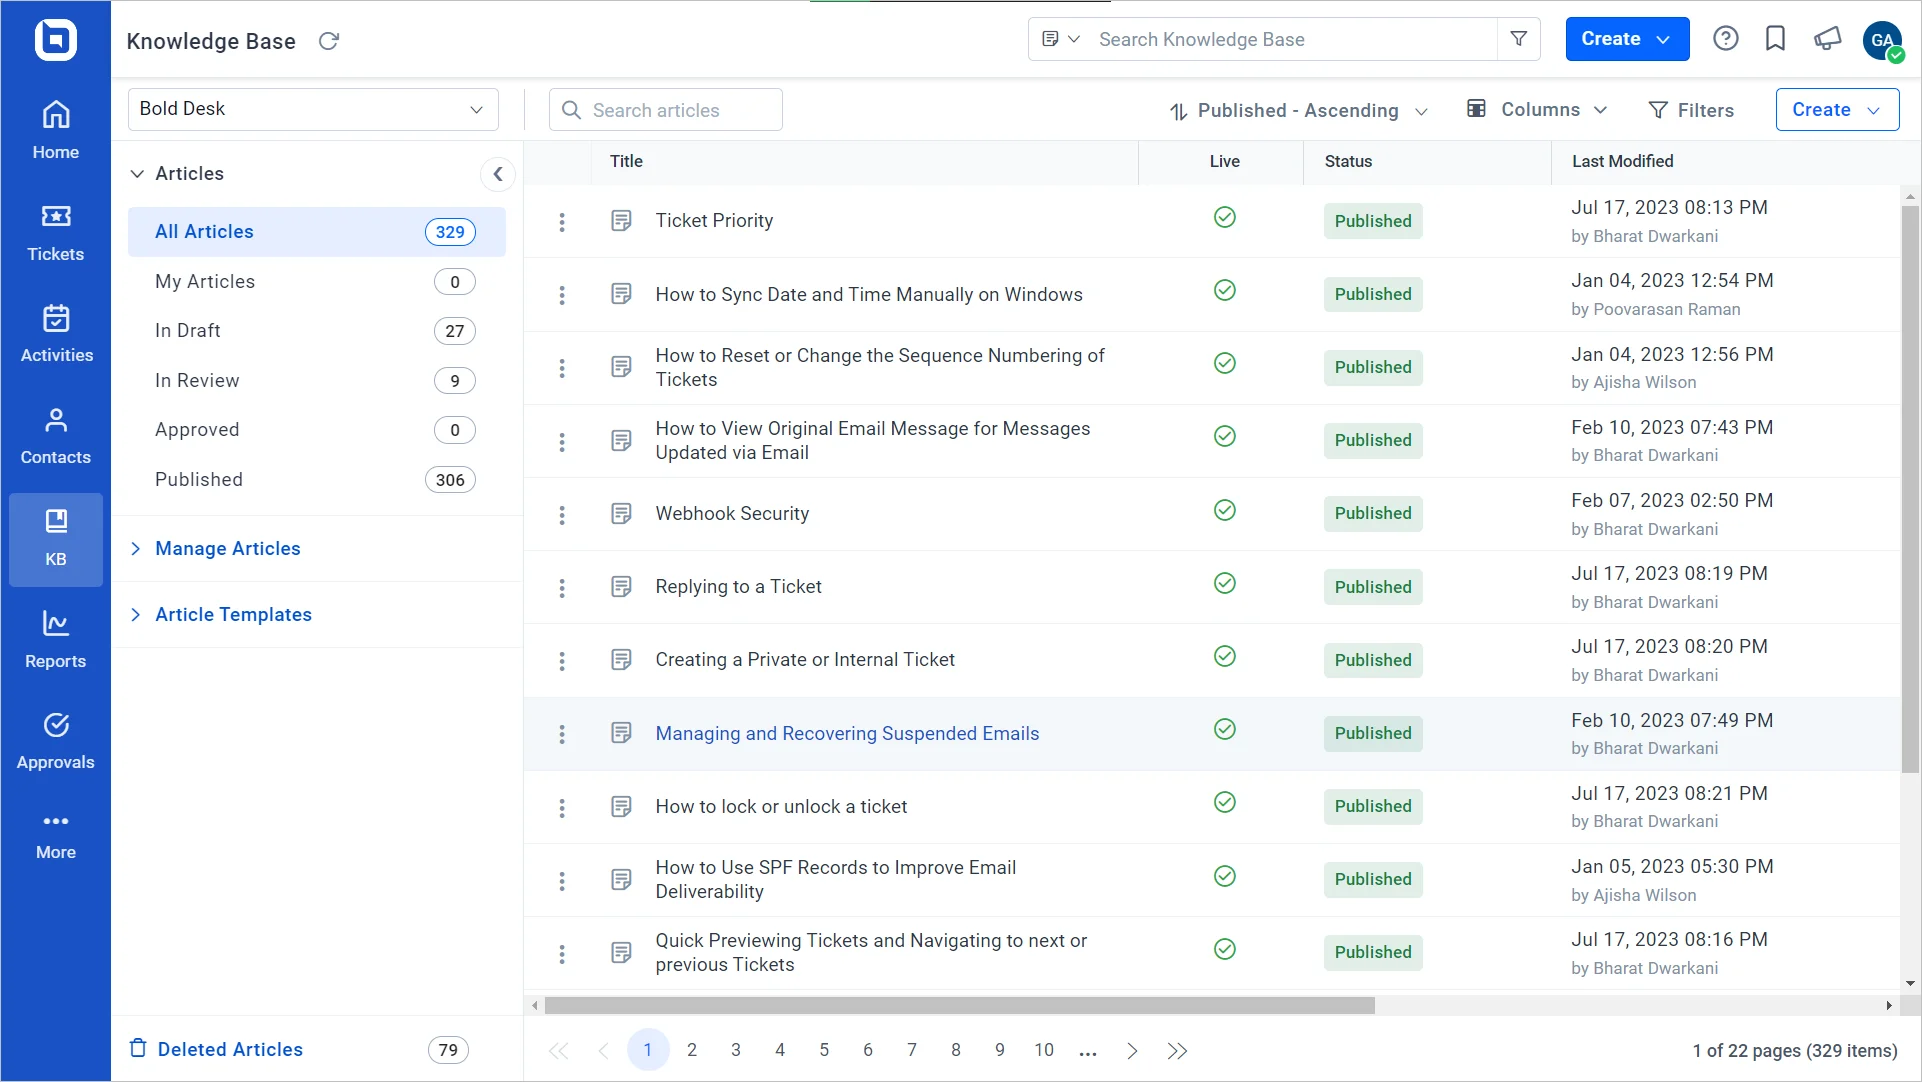The image size is (1922, 1082).
Task: Select the In Draft filter
Action: coord(187,330)
